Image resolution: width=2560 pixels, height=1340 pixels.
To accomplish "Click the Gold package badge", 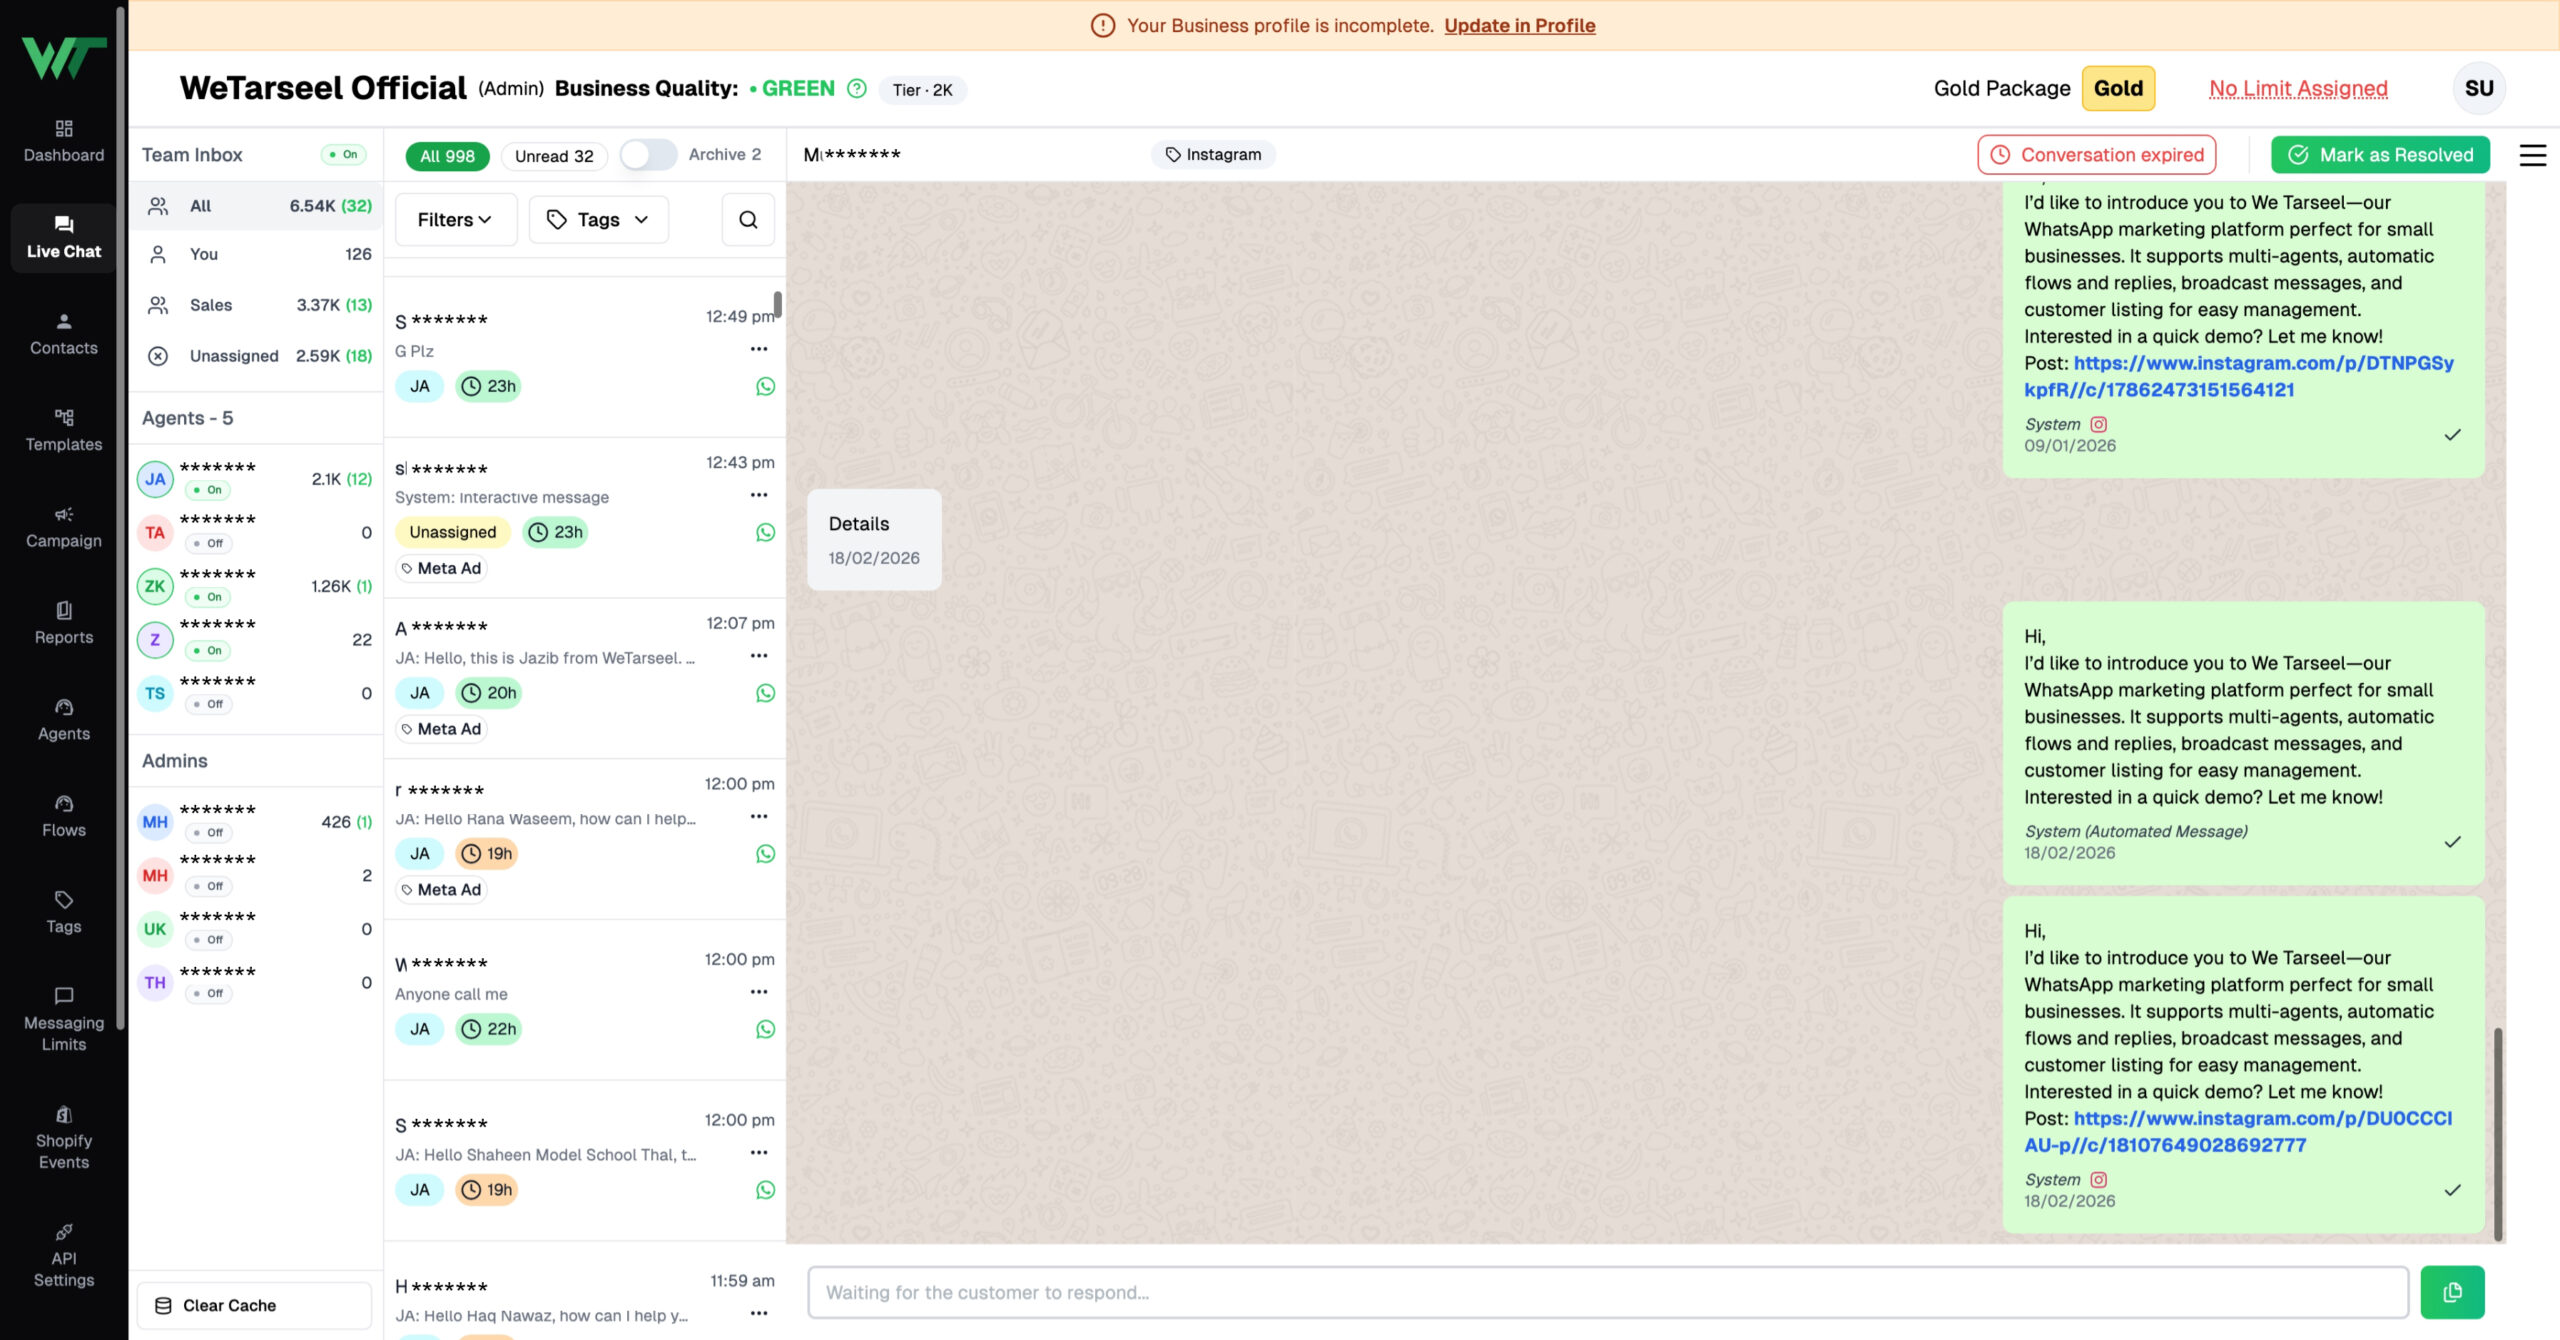I will [x=2118, y=88].
